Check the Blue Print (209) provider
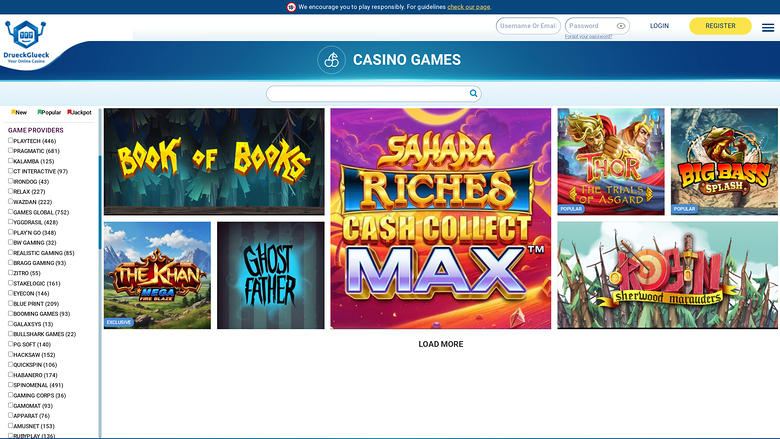The height and width of the screenshot is (439, 780). point(10,303)
